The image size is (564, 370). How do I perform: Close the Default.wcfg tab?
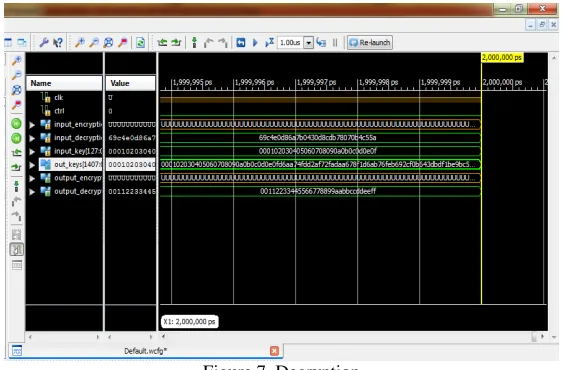pos(274,351)
